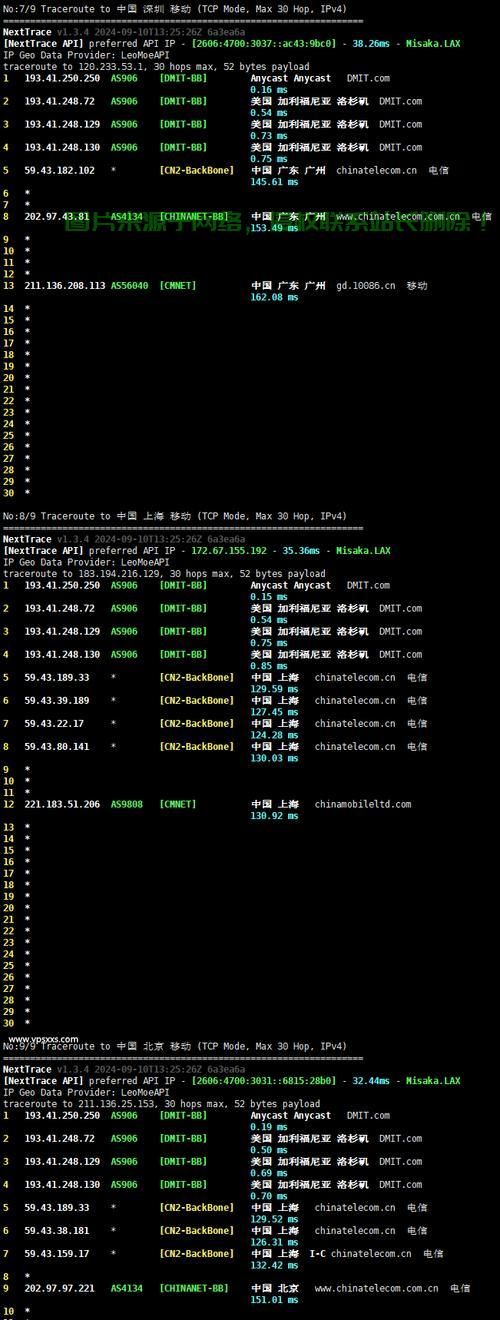This screenshot has height=1320, width=500.
Task: Click 'www.chinatelecom.com.cn' on the 202.97.97.221 row
Action: (376, 1288)
